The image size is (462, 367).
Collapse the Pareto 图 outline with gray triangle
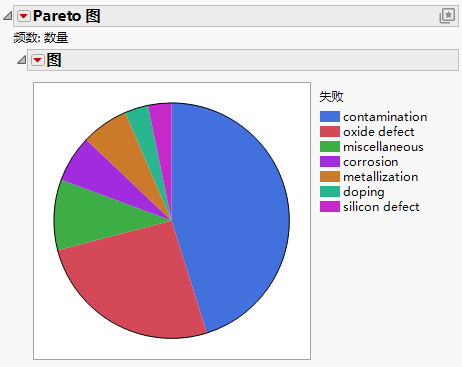[x=8, y=16]
